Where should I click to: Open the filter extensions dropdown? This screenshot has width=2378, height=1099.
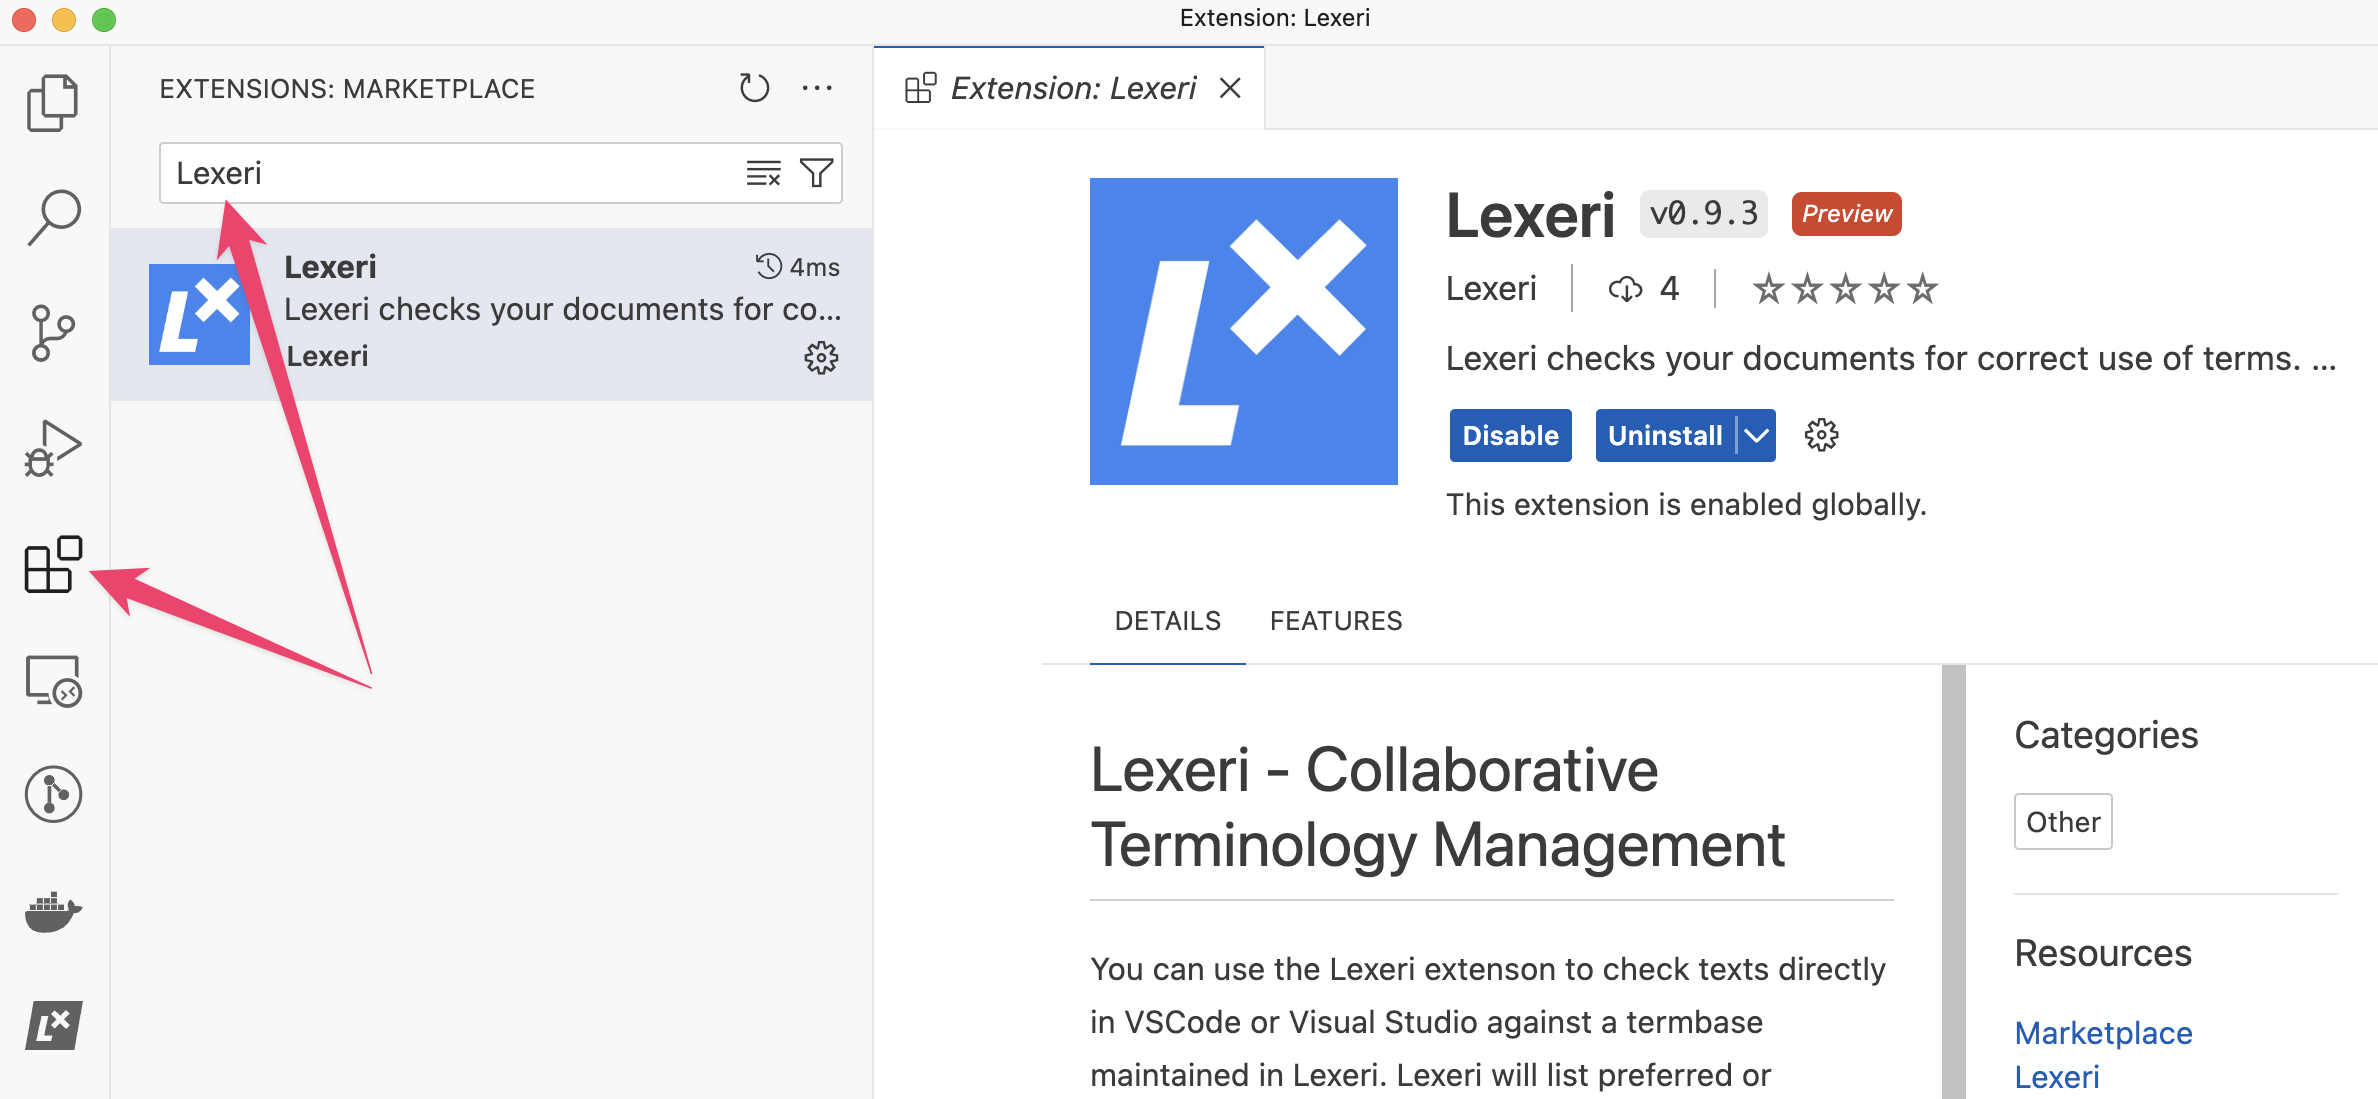pyautogui.click(x=815, y=172)
